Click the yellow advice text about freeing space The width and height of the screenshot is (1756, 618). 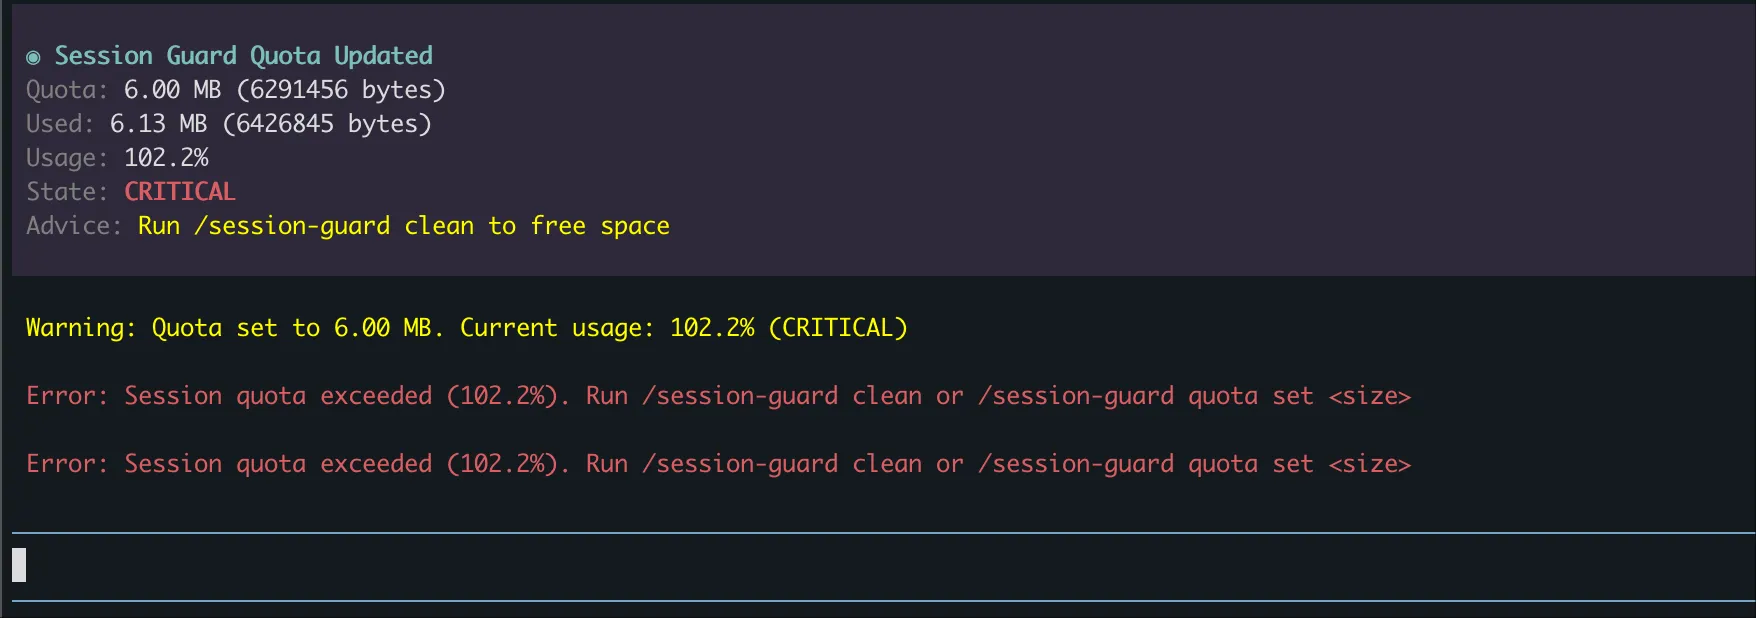404,226
